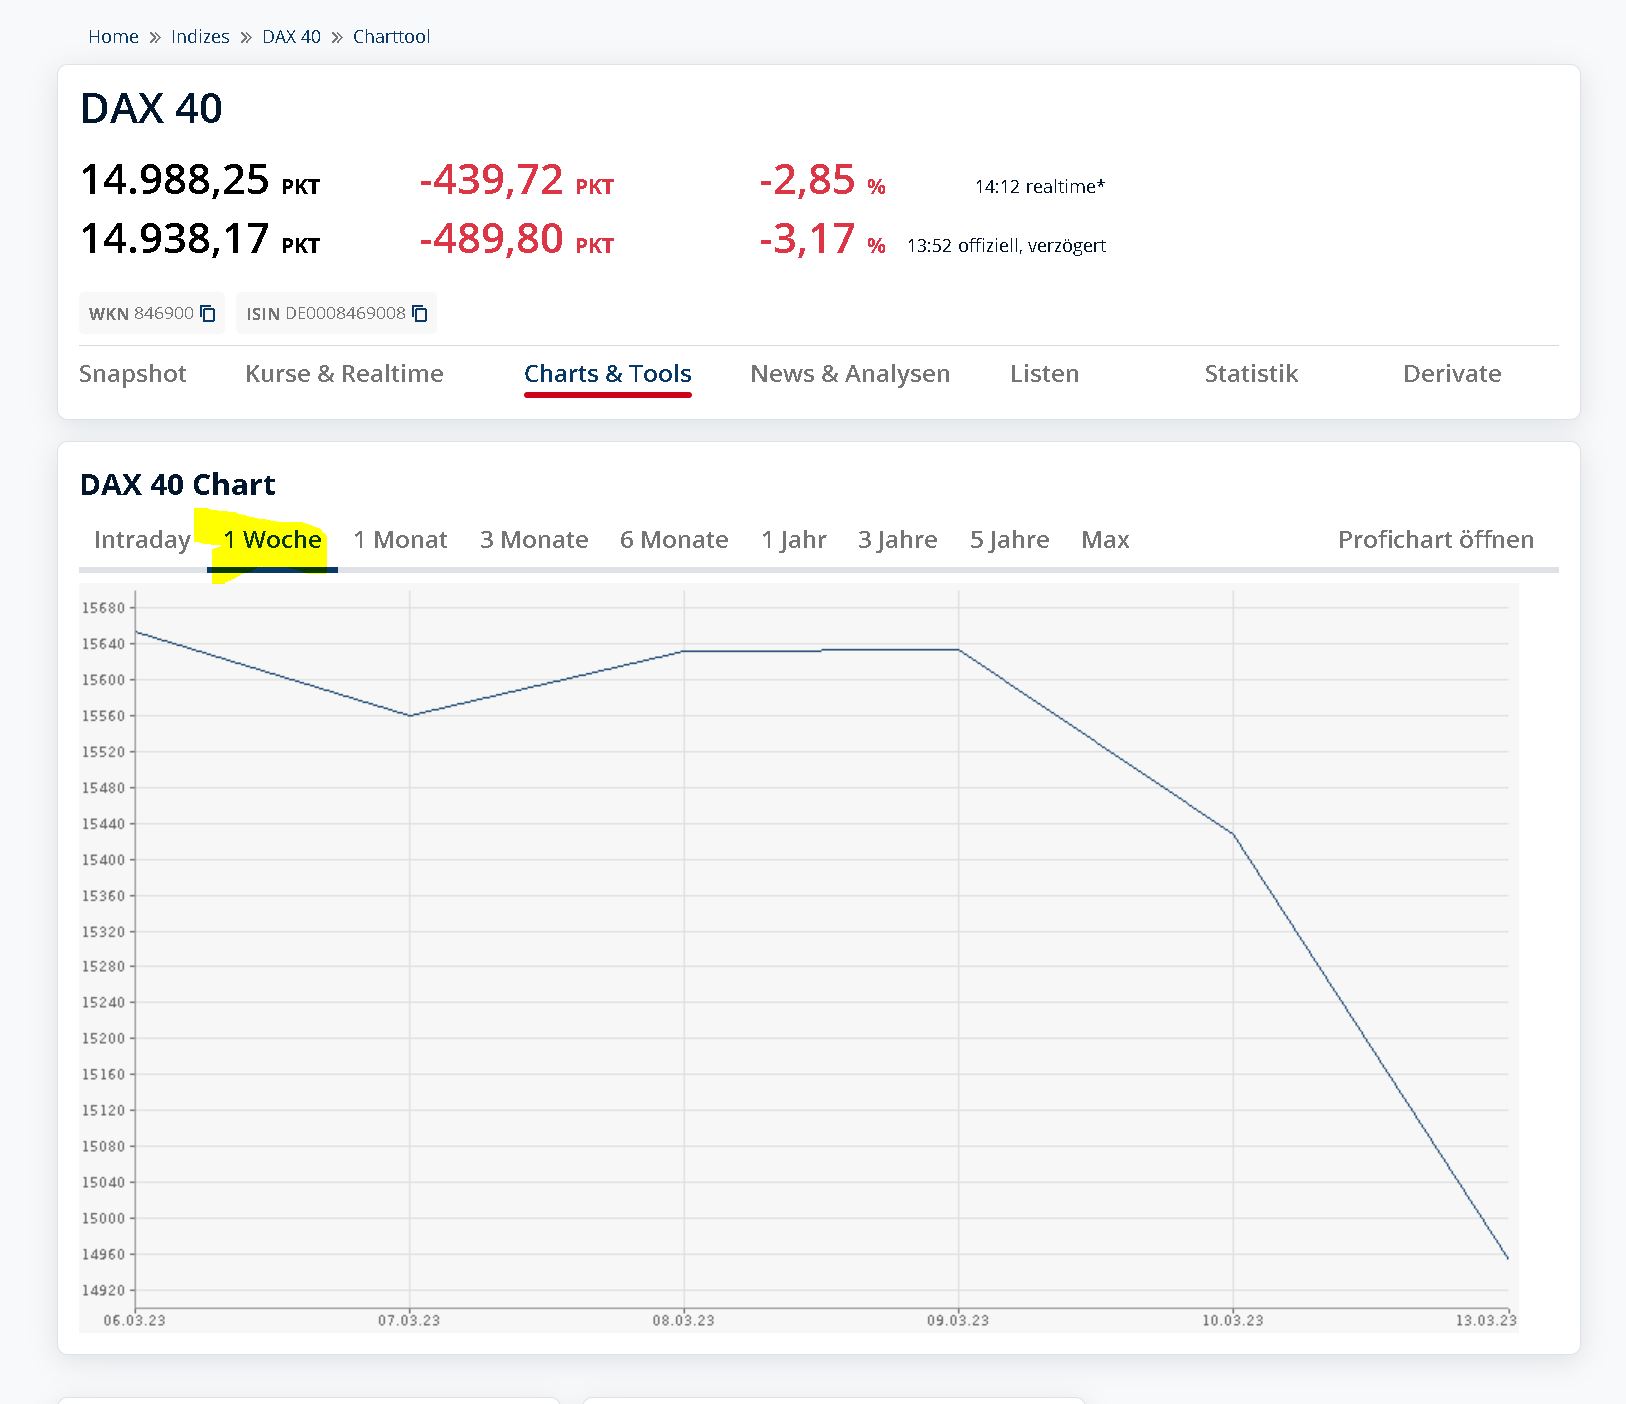Click the 09.03.23 date axis label
This screenshot has height=1404, width=1626.
pos(958,1320)
